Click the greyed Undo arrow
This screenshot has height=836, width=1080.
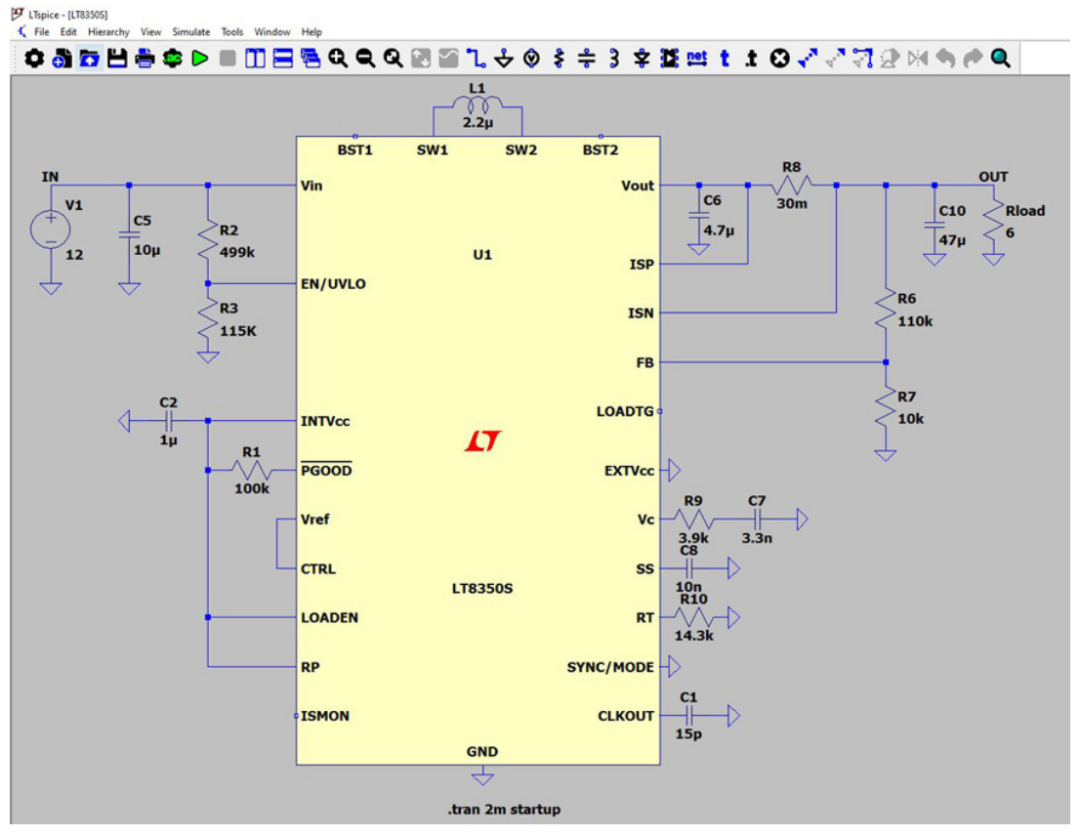pyautogui.click(x=946, y=59)
